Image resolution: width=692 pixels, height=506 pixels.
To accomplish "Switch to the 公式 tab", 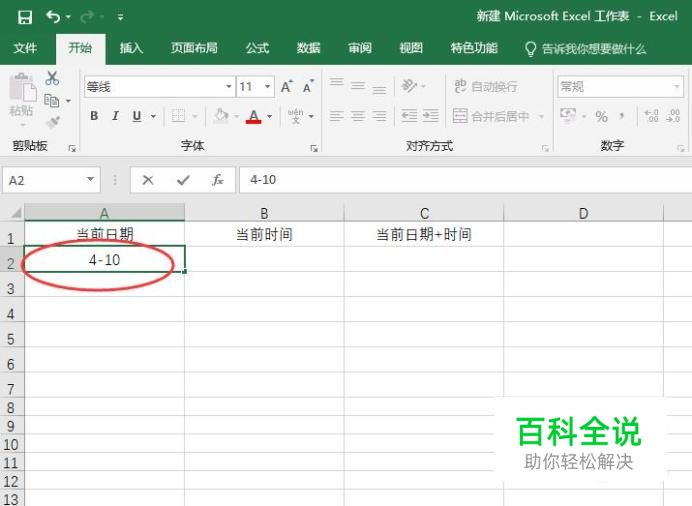I will (257, 48).
